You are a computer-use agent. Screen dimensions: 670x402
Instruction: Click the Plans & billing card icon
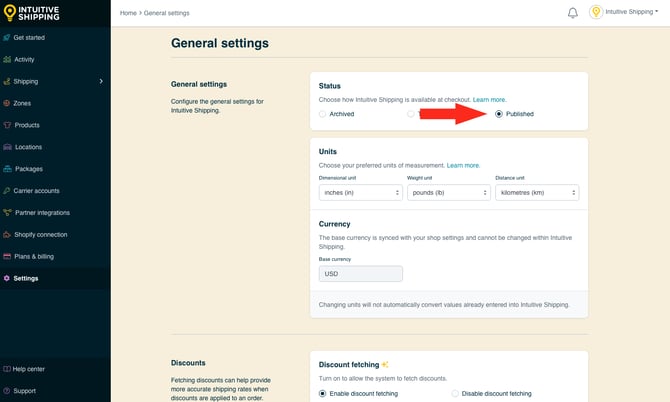(x=7, y=256)
